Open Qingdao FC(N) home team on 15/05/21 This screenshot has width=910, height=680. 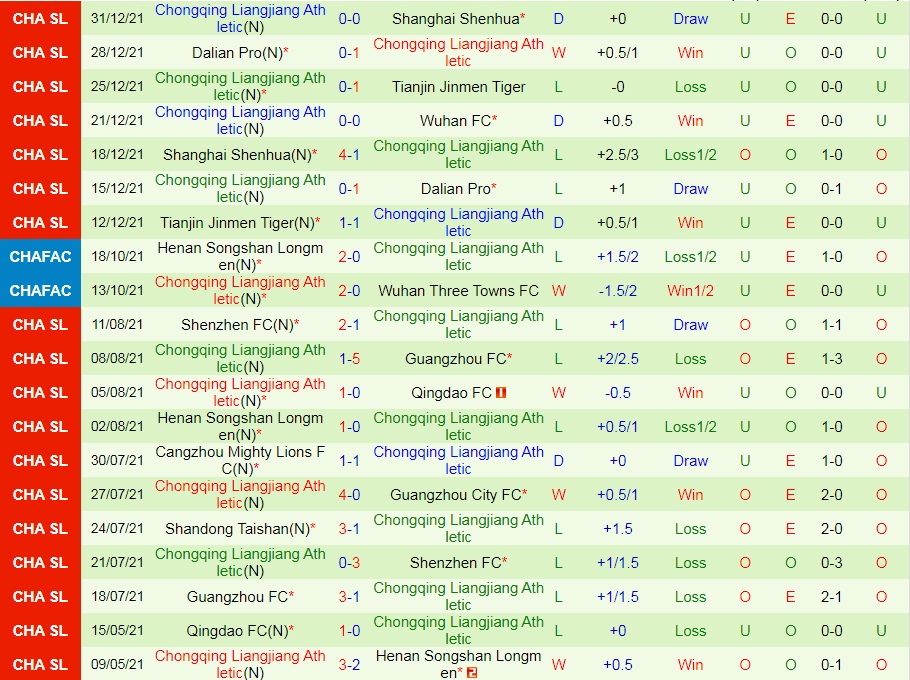(x=237, y=631)
